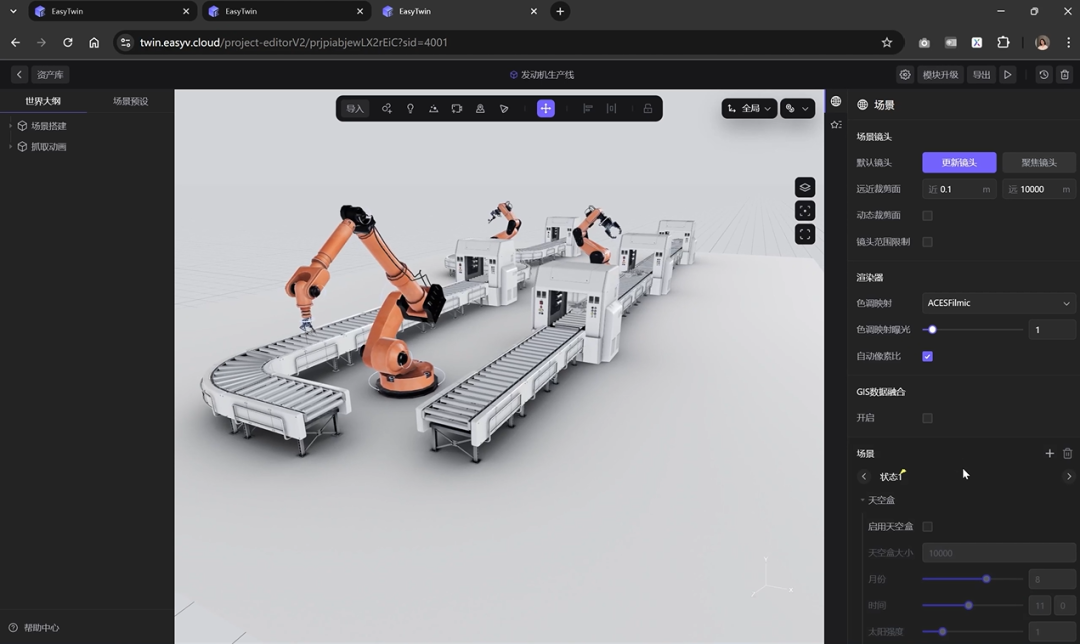1080x644 pixels.
Task: Uncheck the 自动像素比 checkbox
Action: point(927,356)
